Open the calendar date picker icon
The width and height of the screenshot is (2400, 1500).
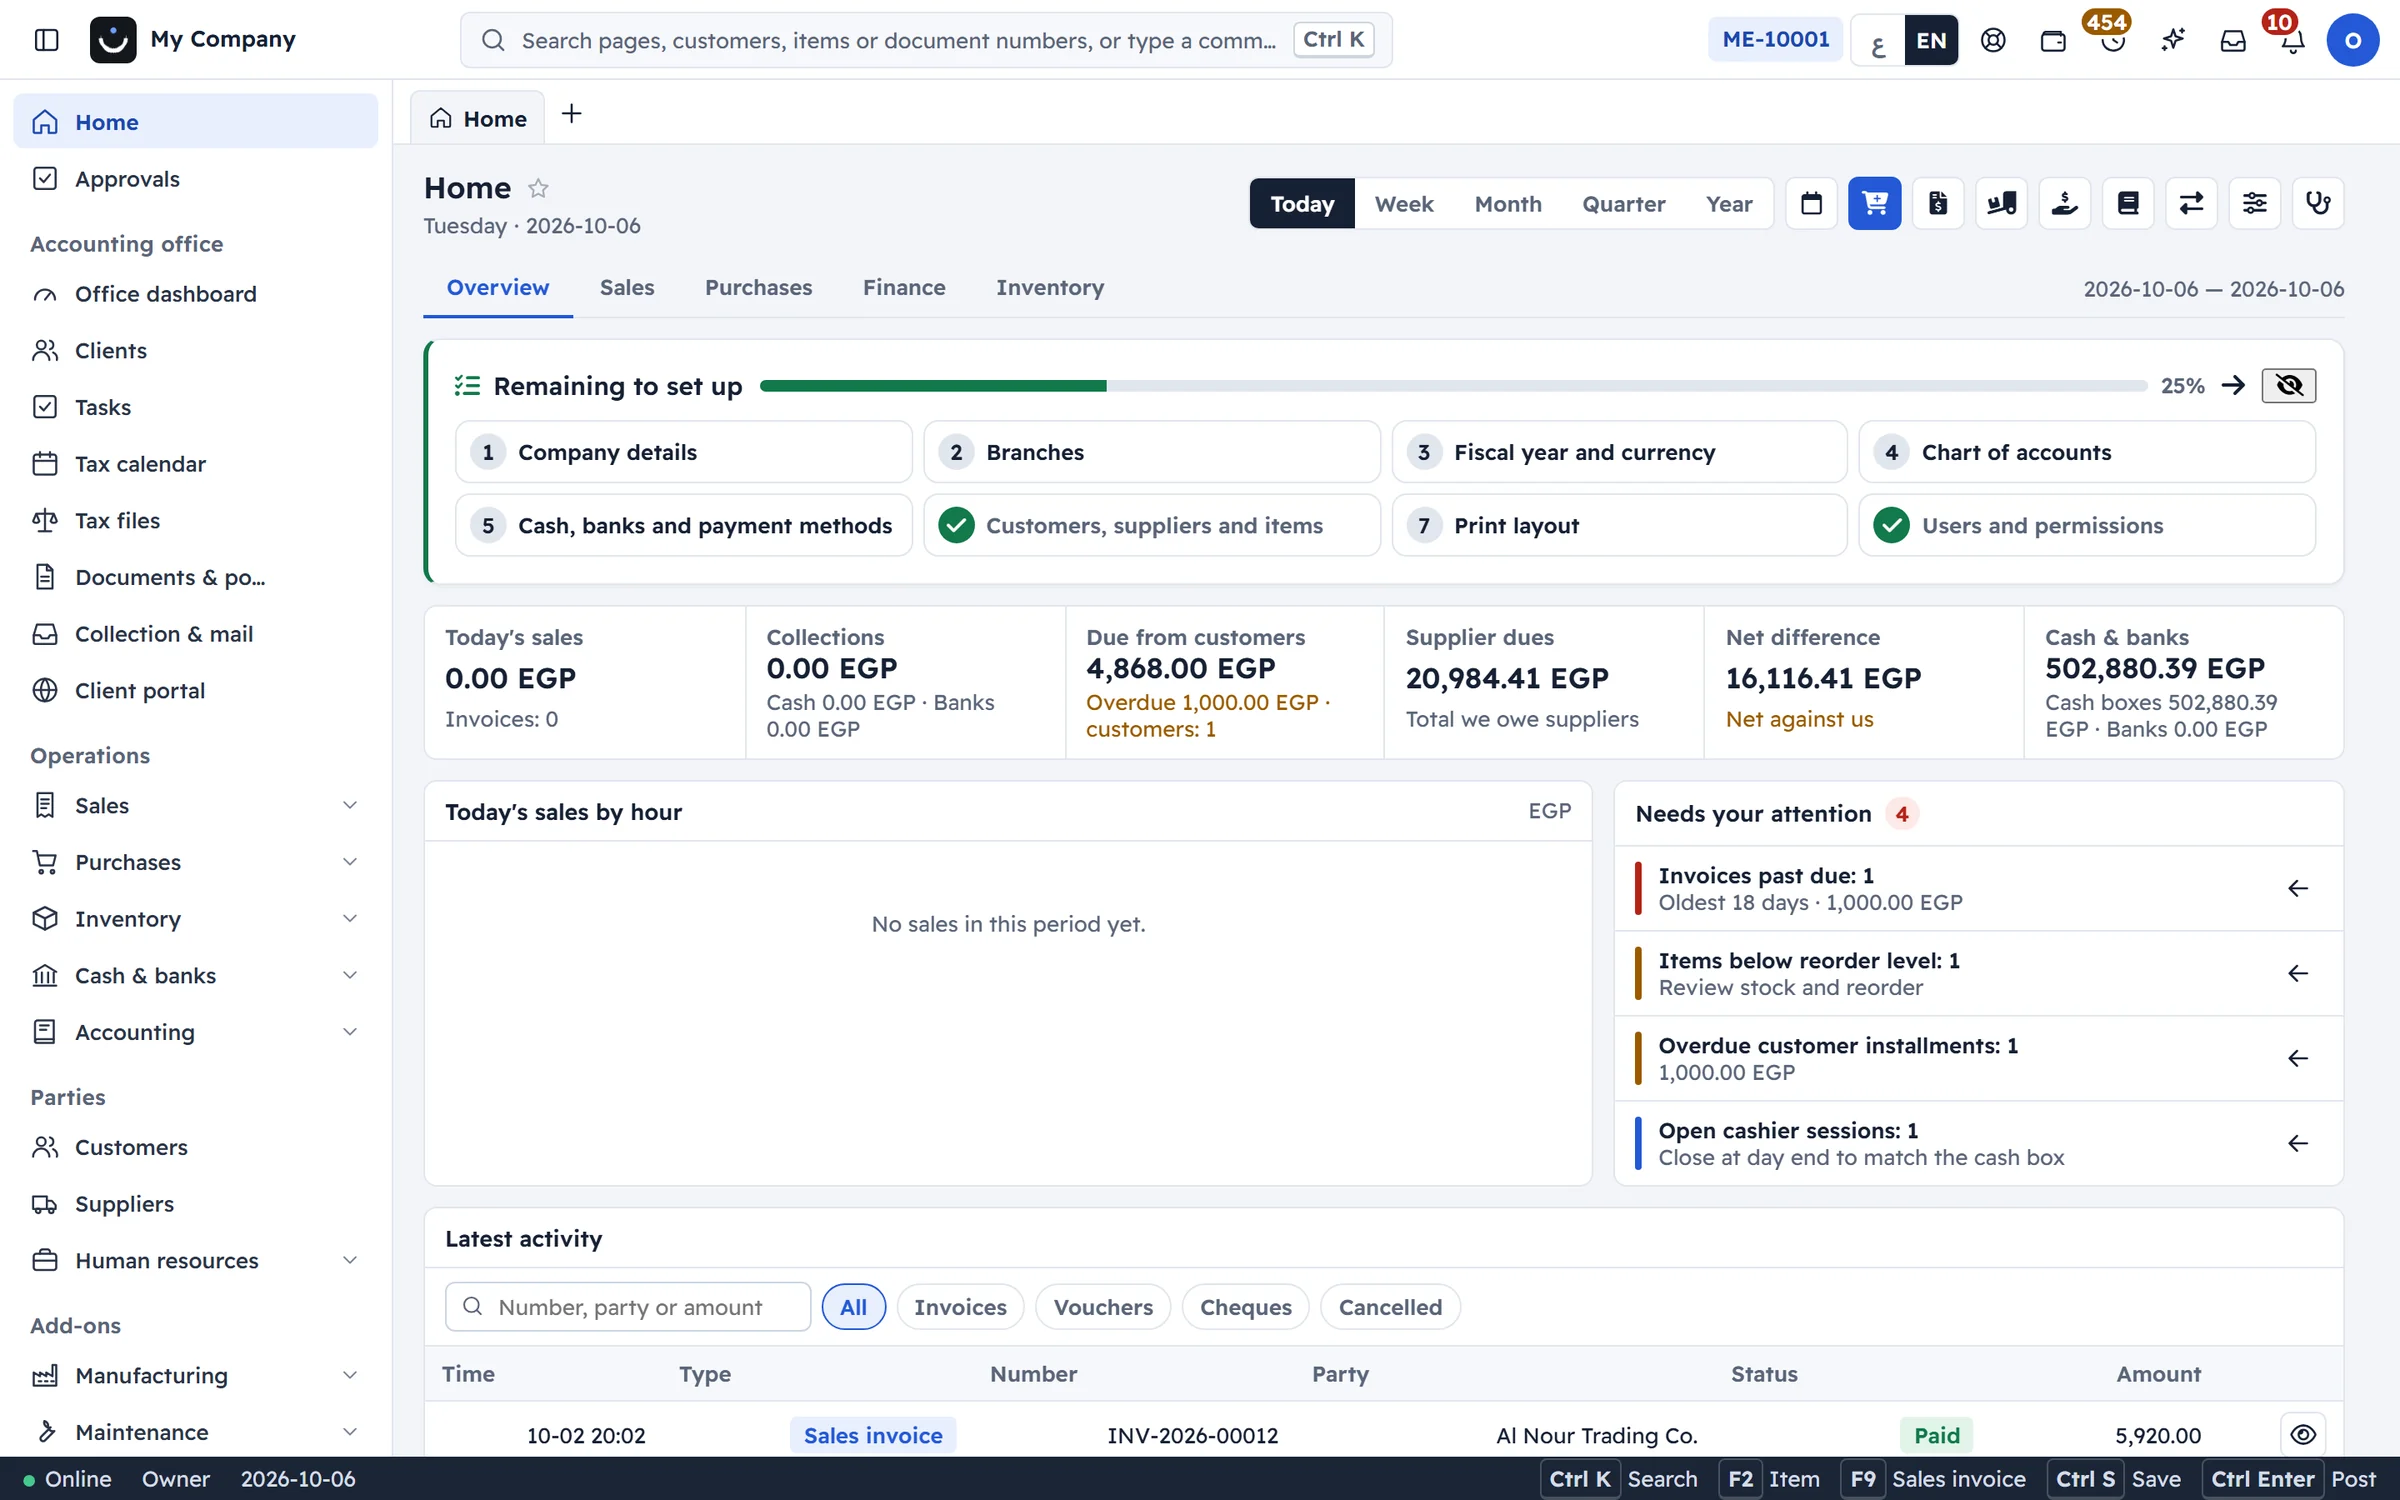click(1811, 204)
